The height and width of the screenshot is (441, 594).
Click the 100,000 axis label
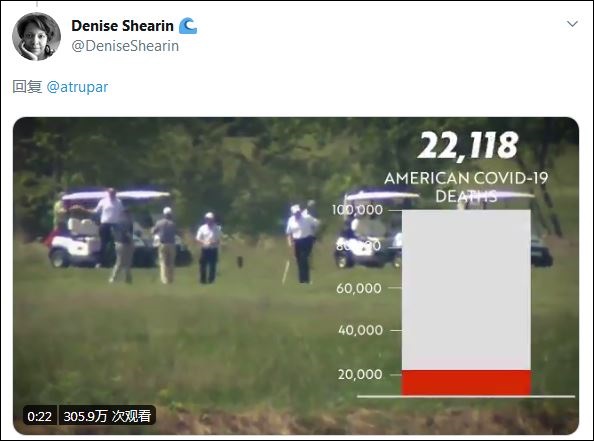tap(357, 210)
